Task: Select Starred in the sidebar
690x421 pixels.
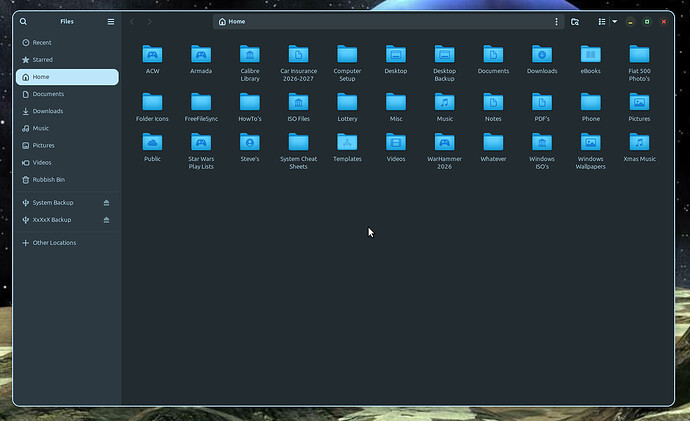Action: [x=42, y=60]
